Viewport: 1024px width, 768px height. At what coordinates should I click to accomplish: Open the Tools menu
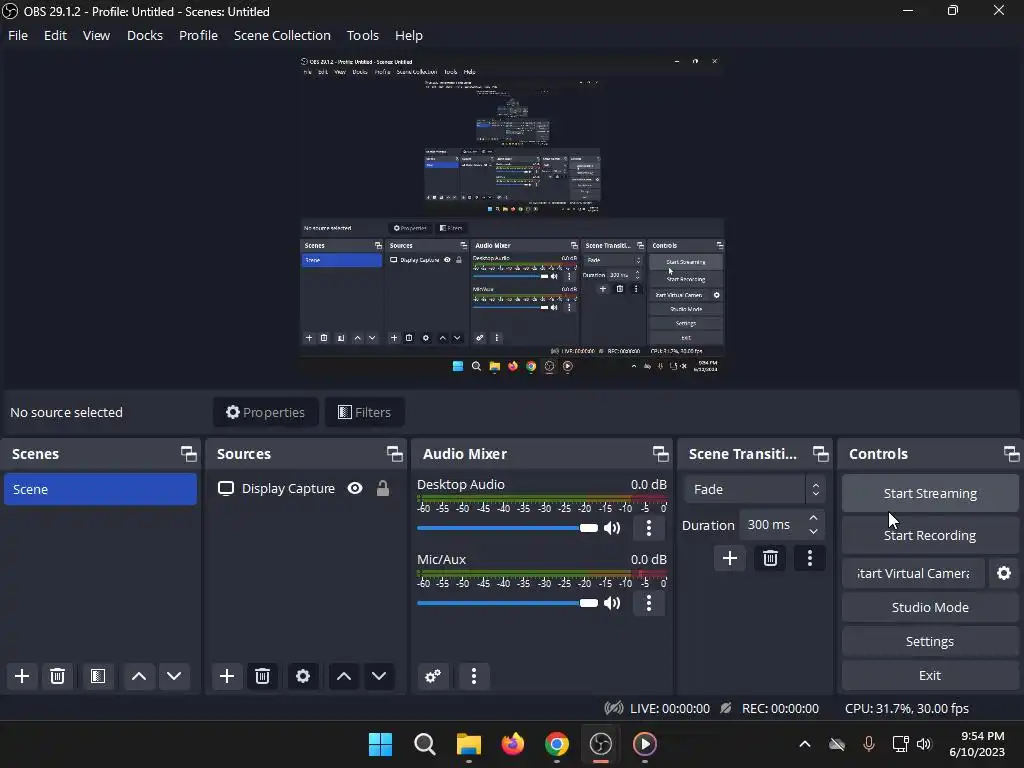pyautogui.click(x=362, y=35)
